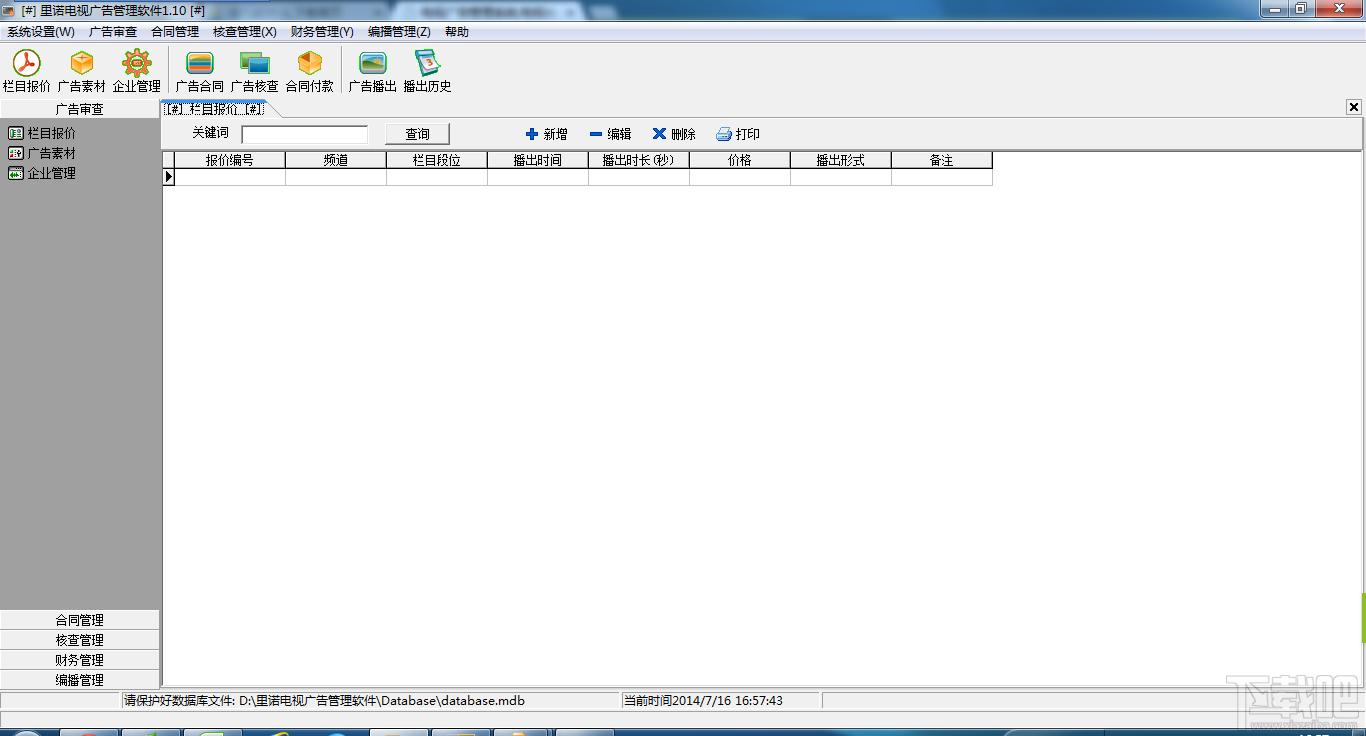
Task: Expand the 核查管理 sidebar section
Action: (80, 640)
